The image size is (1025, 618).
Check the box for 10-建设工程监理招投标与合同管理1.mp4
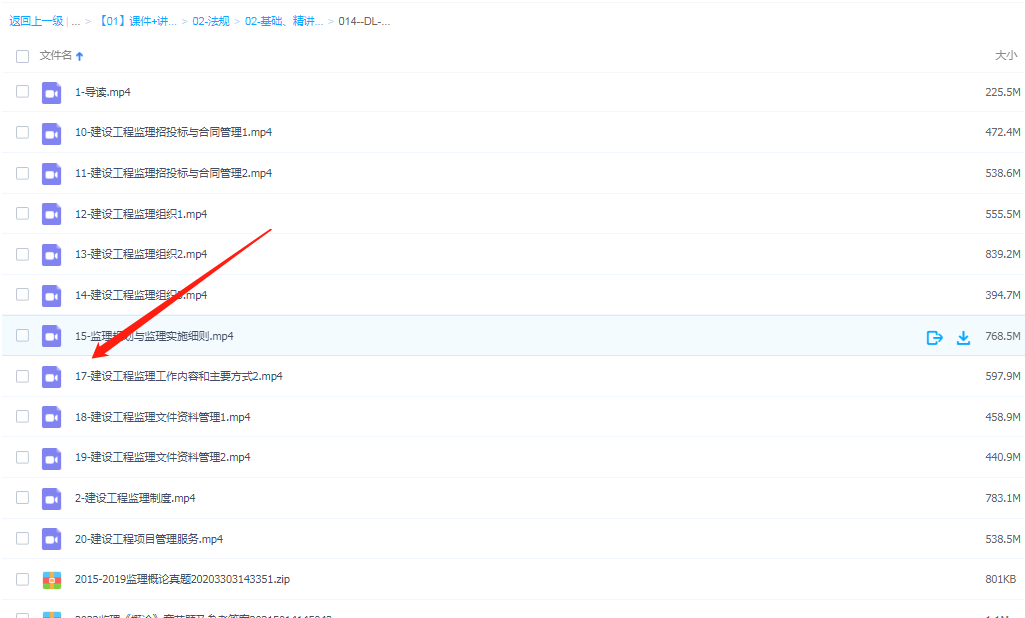(x=22, y=132)
